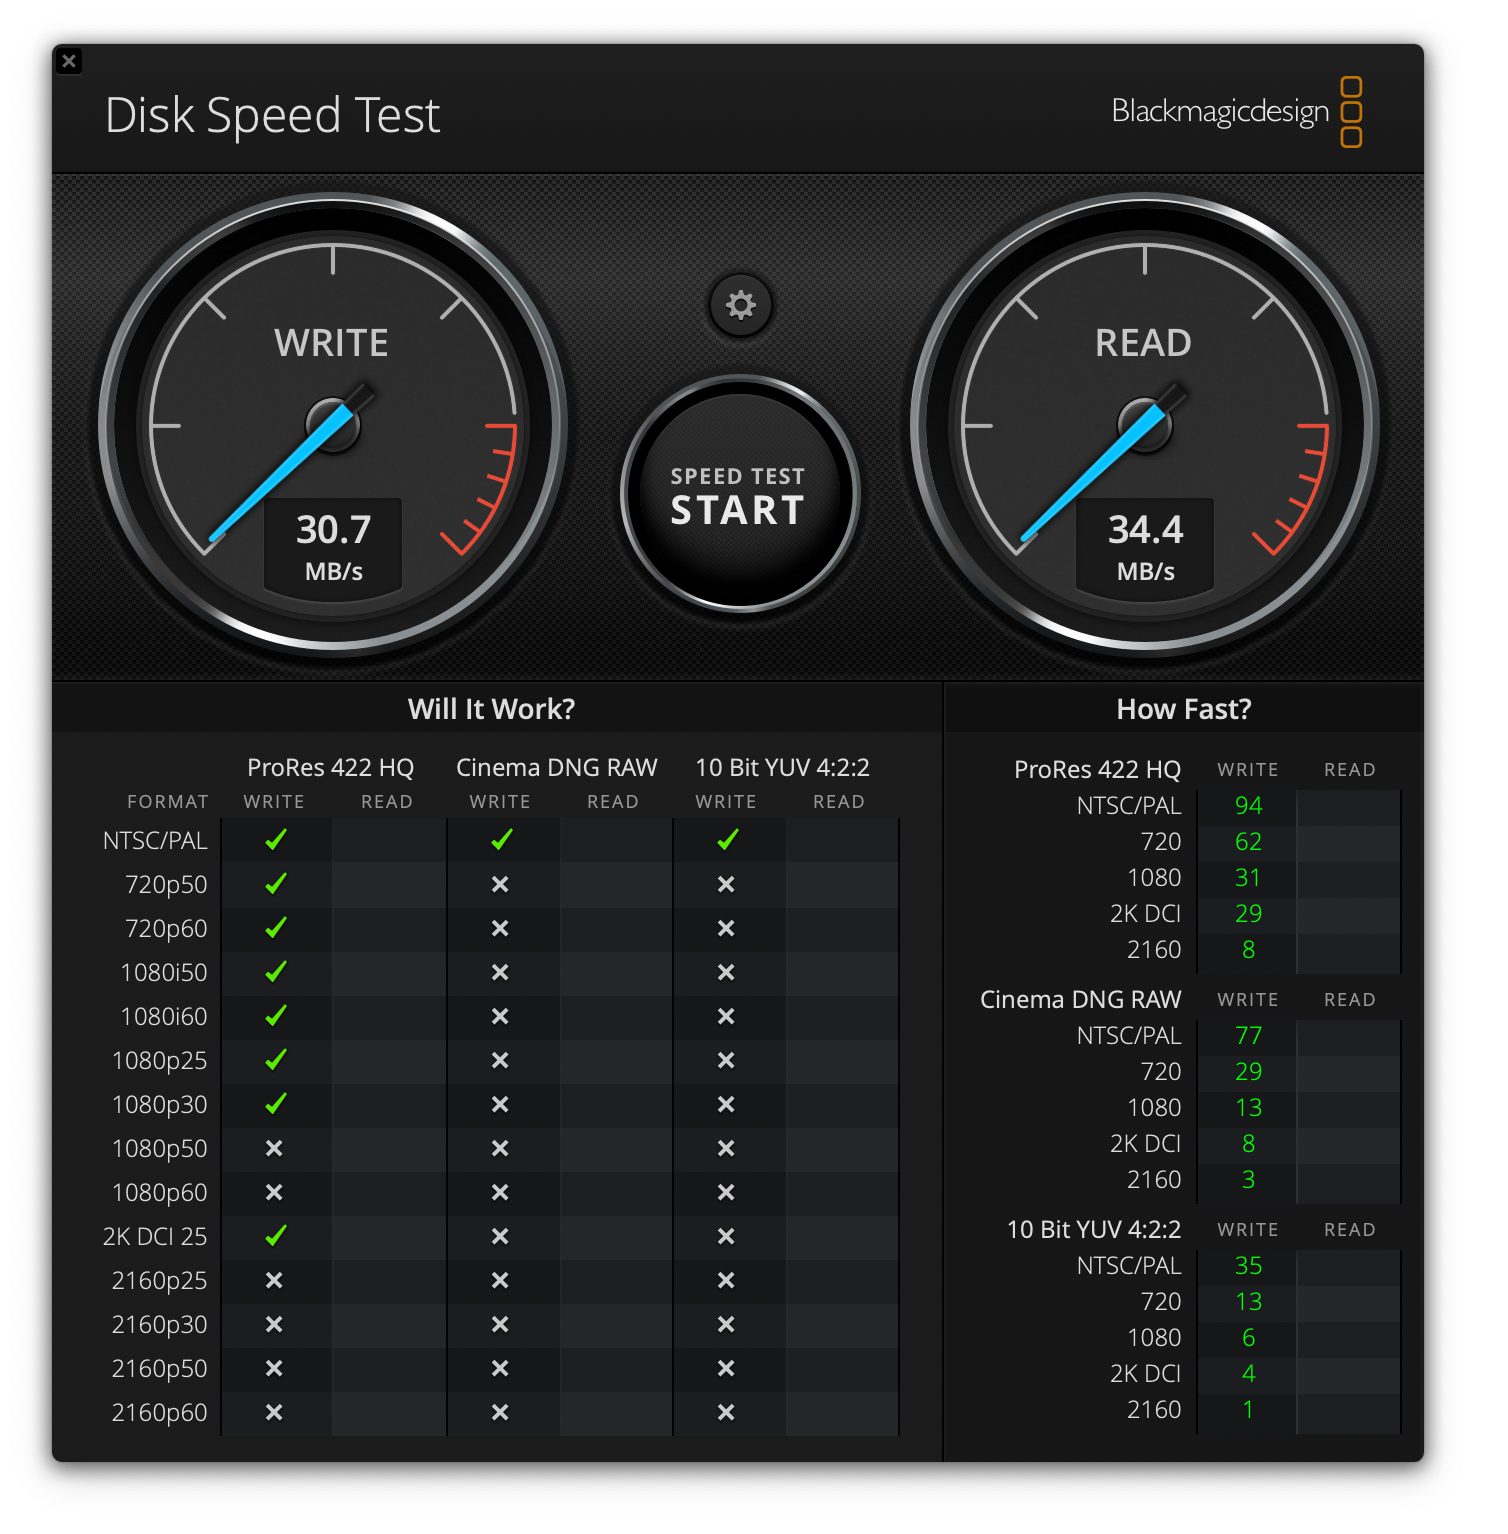Click the How Fast? heading
Image resolution: width=1508 pixels, height=1534 pixels.
click(x=1184, y=709)
